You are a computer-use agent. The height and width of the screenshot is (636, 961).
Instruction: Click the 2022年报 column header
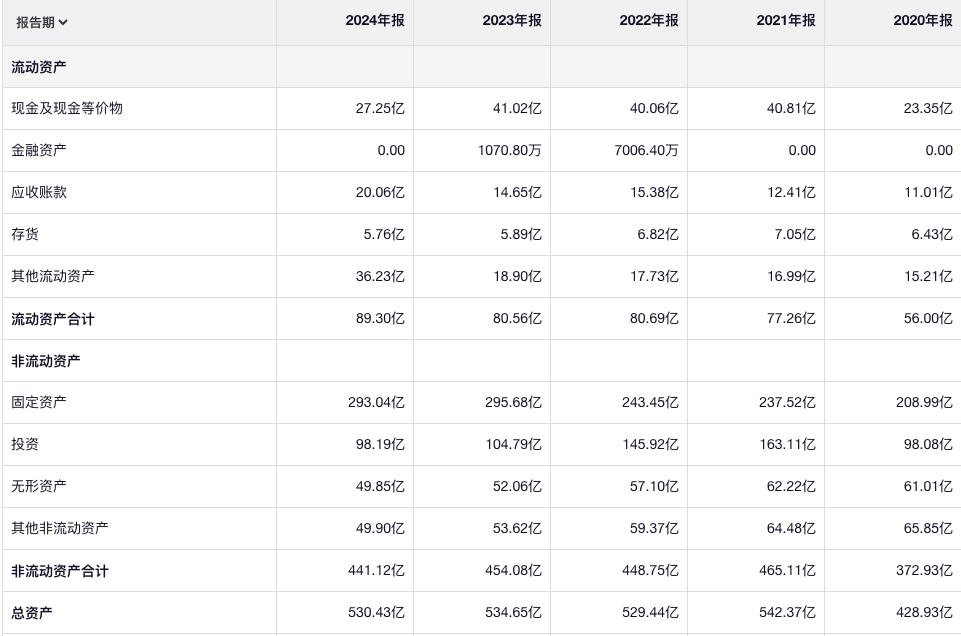[649, 21]
